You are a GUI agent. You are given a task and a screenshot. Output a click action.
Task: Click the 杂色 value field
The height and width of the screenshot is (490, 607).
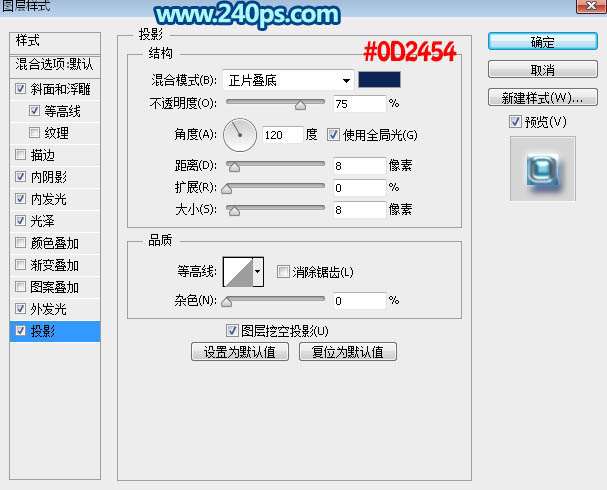359,301
